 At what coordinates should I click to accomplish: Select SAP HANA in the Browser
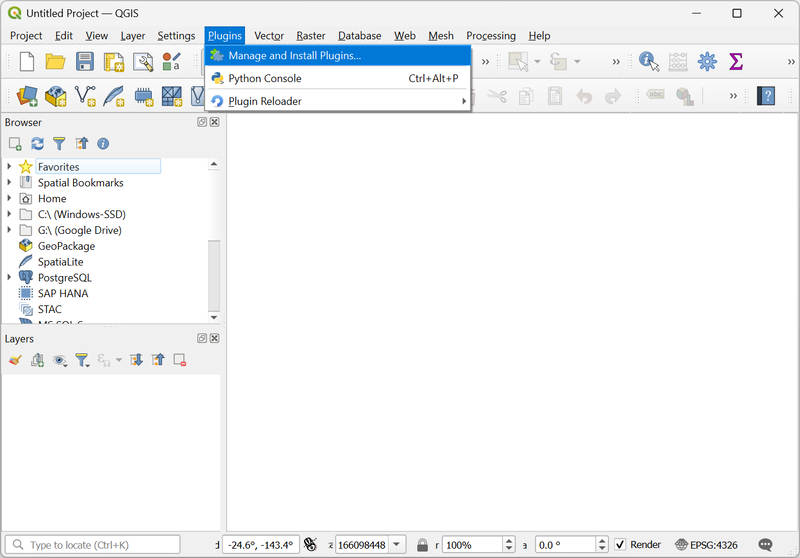pyautogui.click(x=63, y=293)
